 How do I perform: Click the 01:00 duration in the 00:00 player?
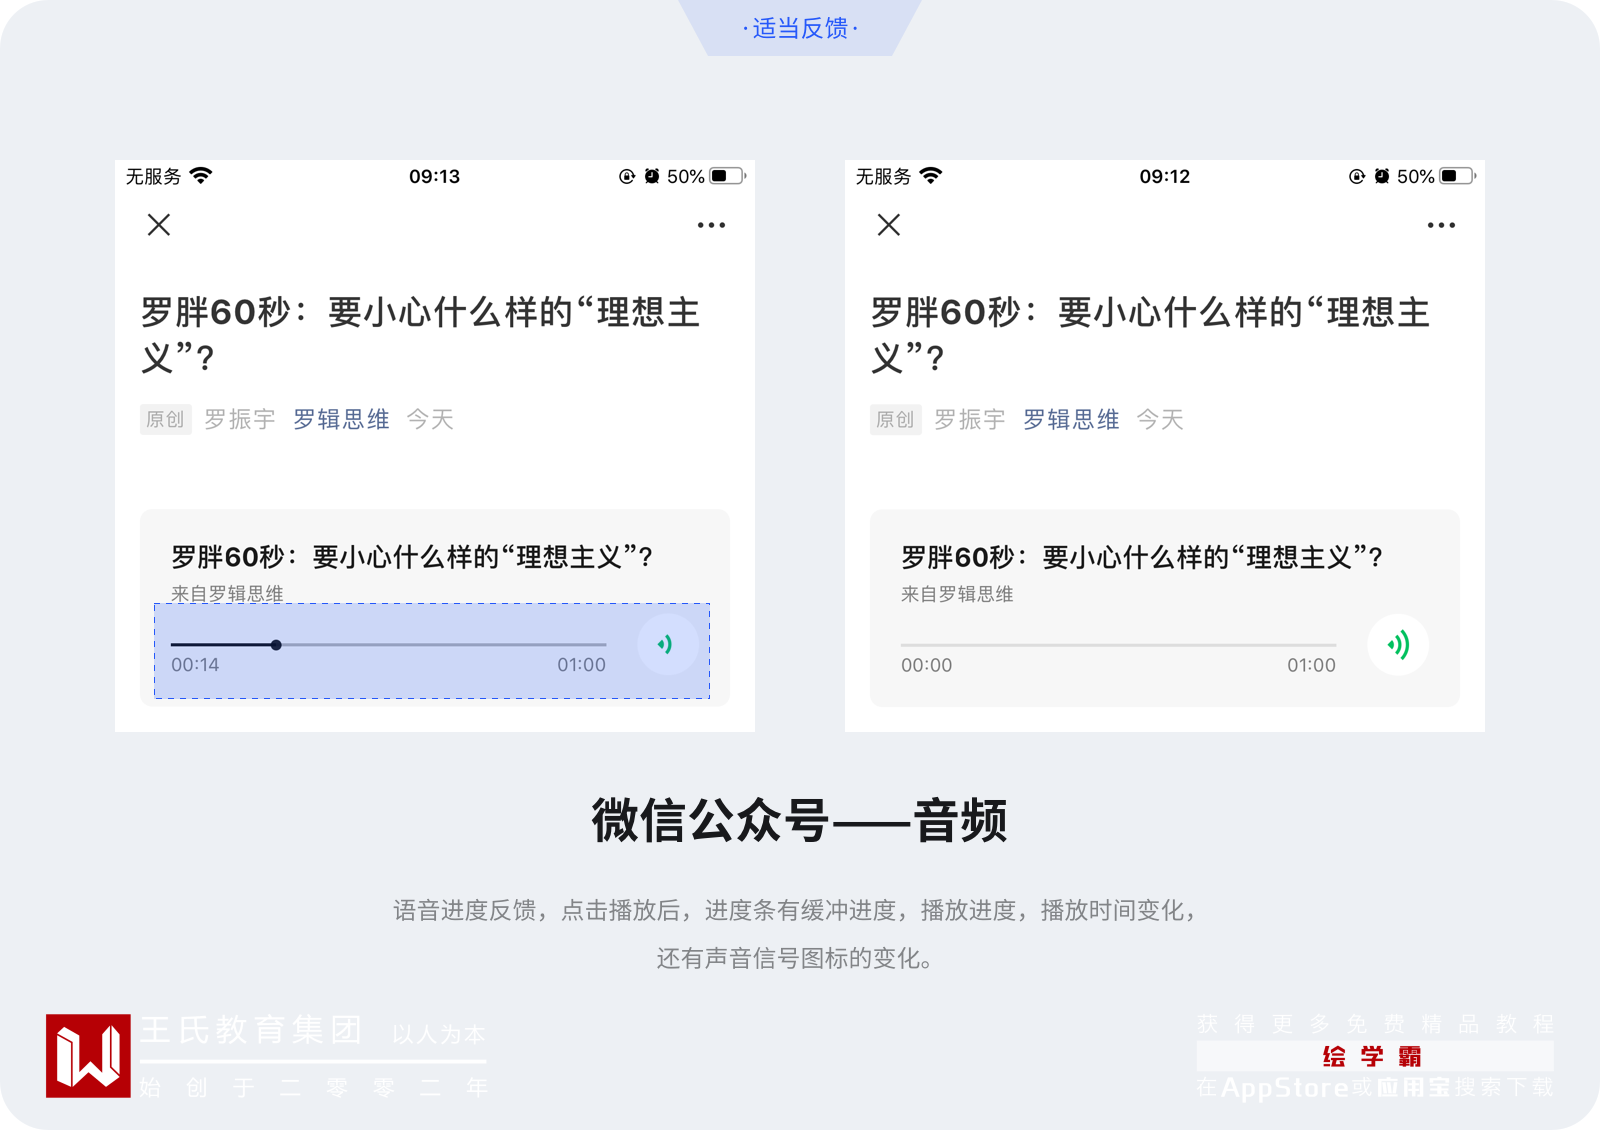point(1312,665)
